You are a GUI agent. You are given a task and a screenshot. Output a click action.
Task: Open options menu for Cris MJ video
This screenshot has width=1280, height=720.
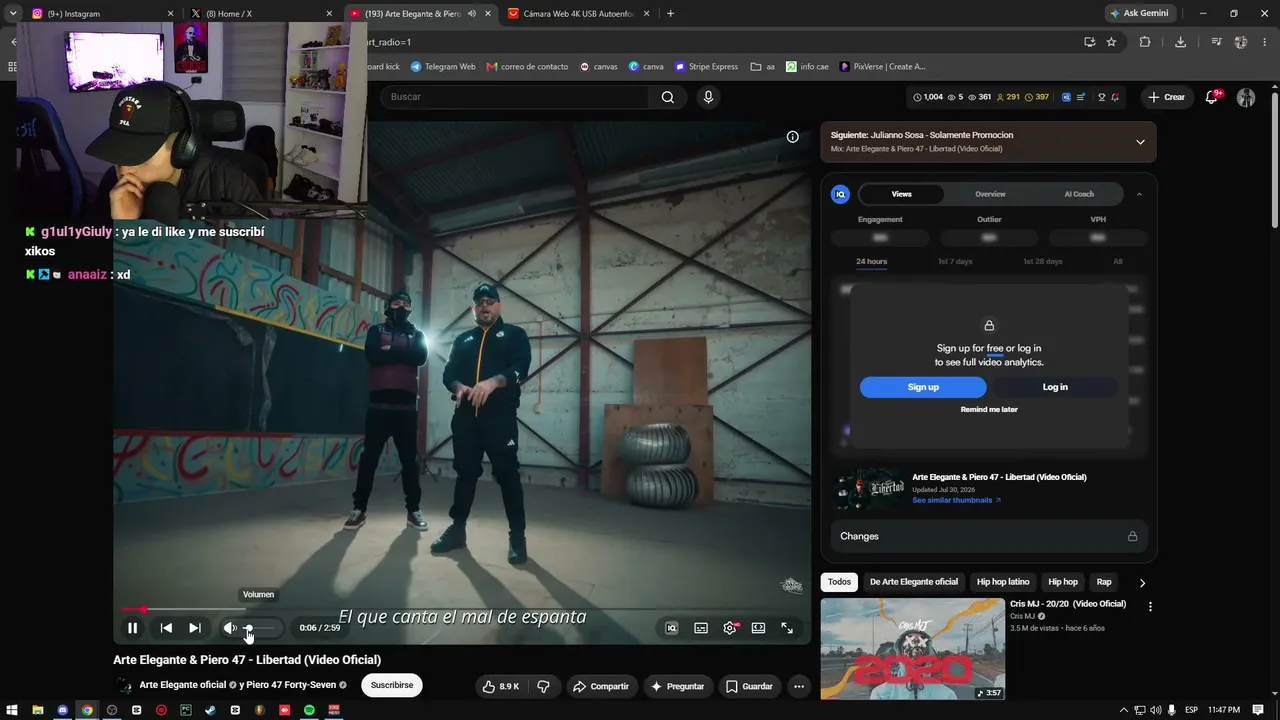pos(1150,606)
